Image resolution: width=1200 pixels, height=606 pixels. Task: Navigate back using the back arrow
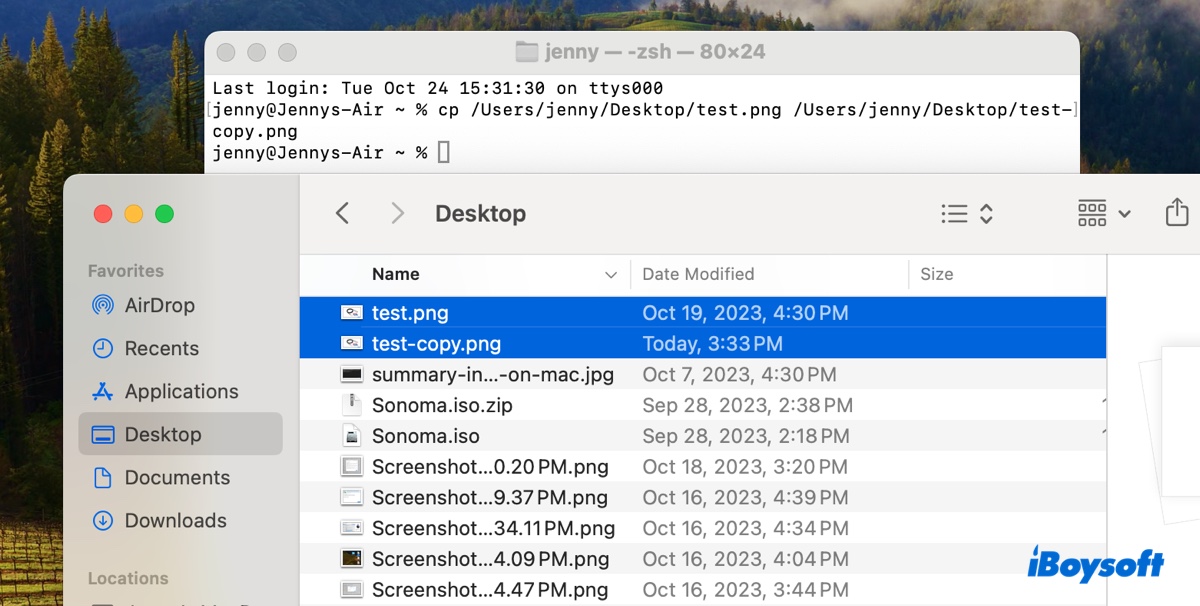pos(343,213)
